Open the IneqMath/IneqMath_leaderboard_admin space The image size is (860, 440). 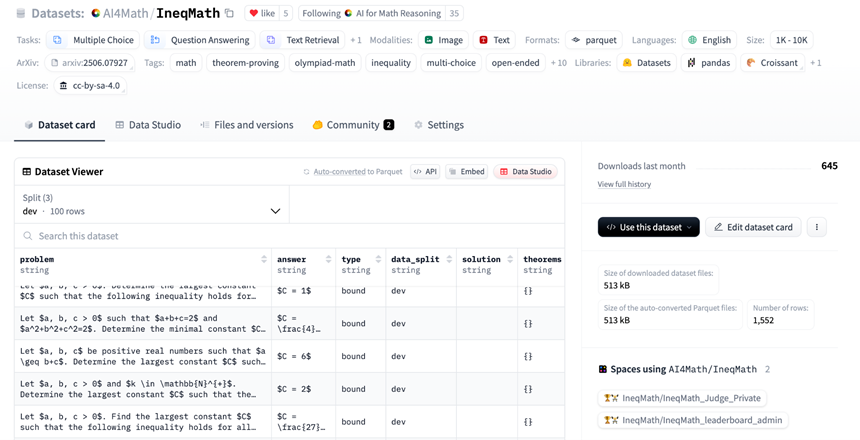693,421
